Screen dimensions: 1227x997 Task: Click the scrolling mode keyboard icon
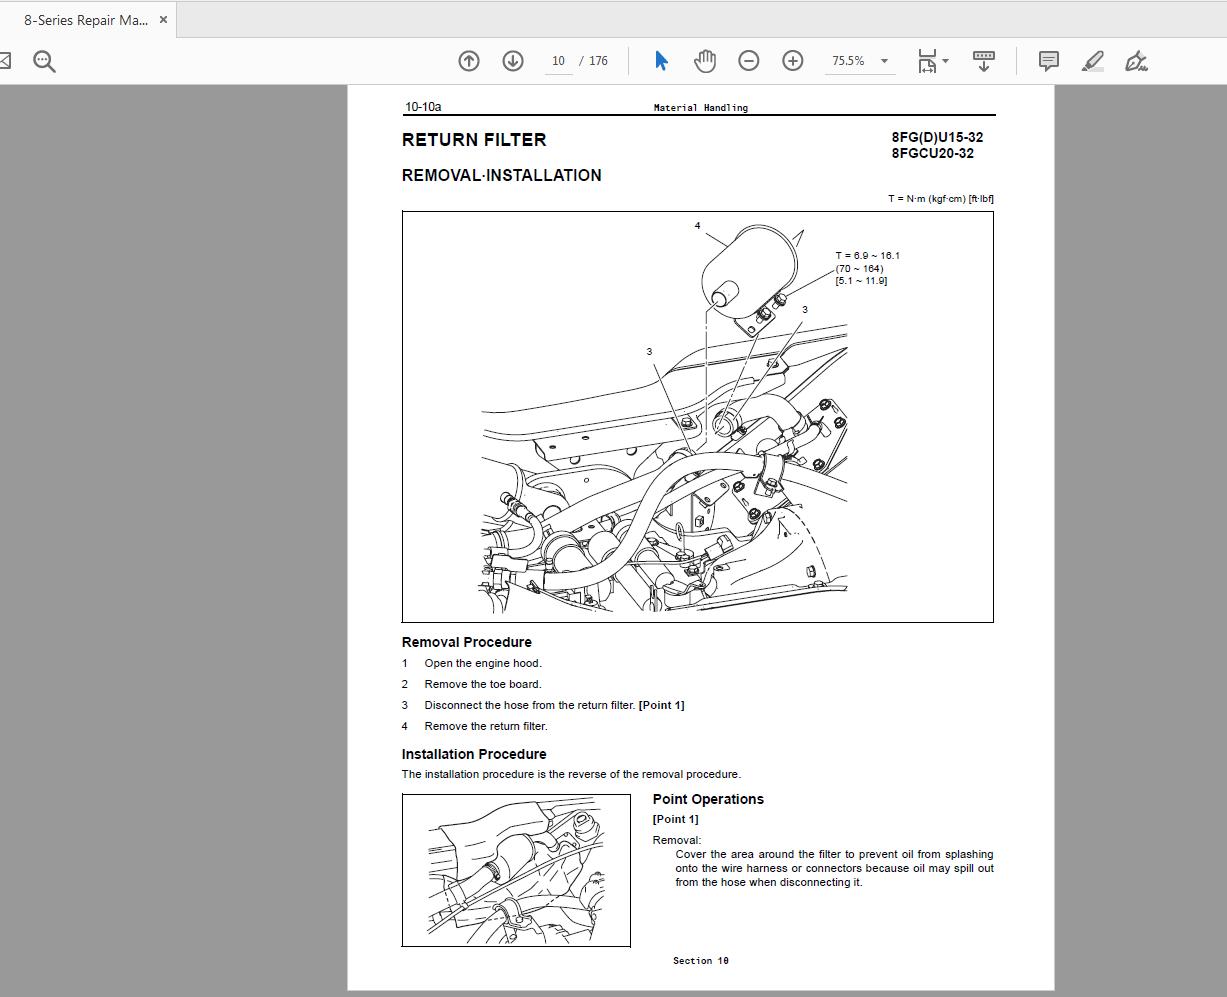point(984,61)
